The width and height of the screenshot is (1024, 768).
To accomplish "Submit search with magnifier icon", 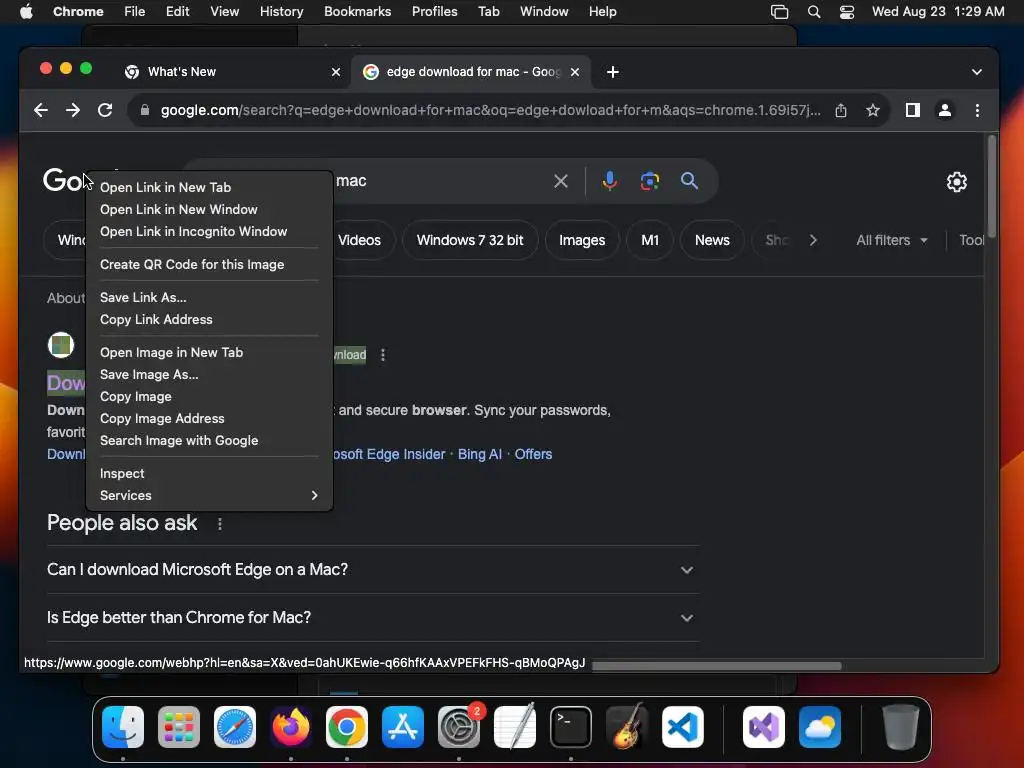I will [690, 181].
